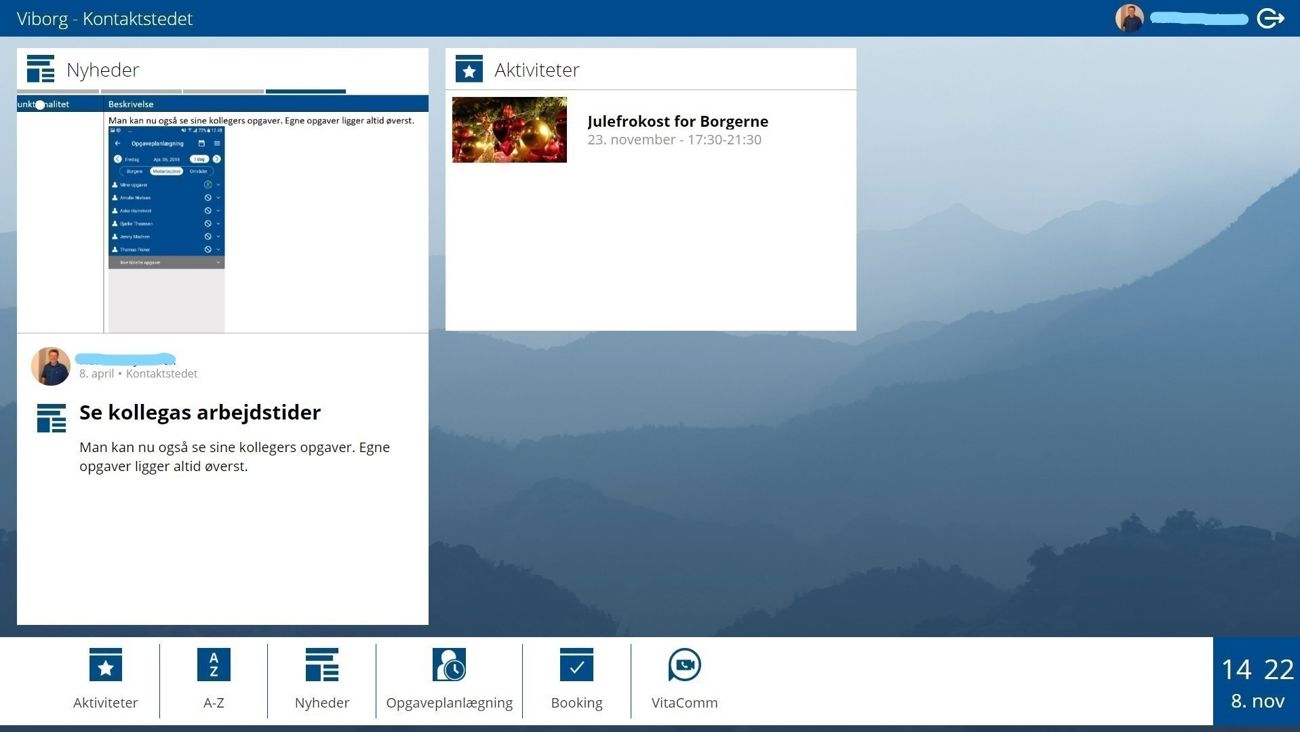Switch to the first news slide indicator

click(x=58, y=92)
